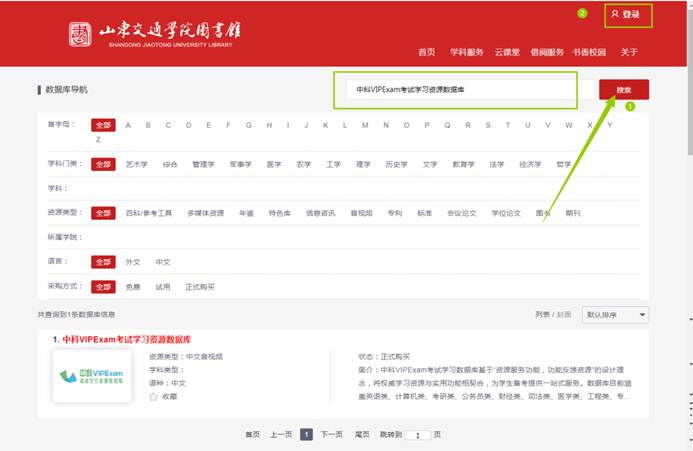693x451 pixels.
Task: Open the 书香校园 navigation menu item
Action: (x=589, y=52)
